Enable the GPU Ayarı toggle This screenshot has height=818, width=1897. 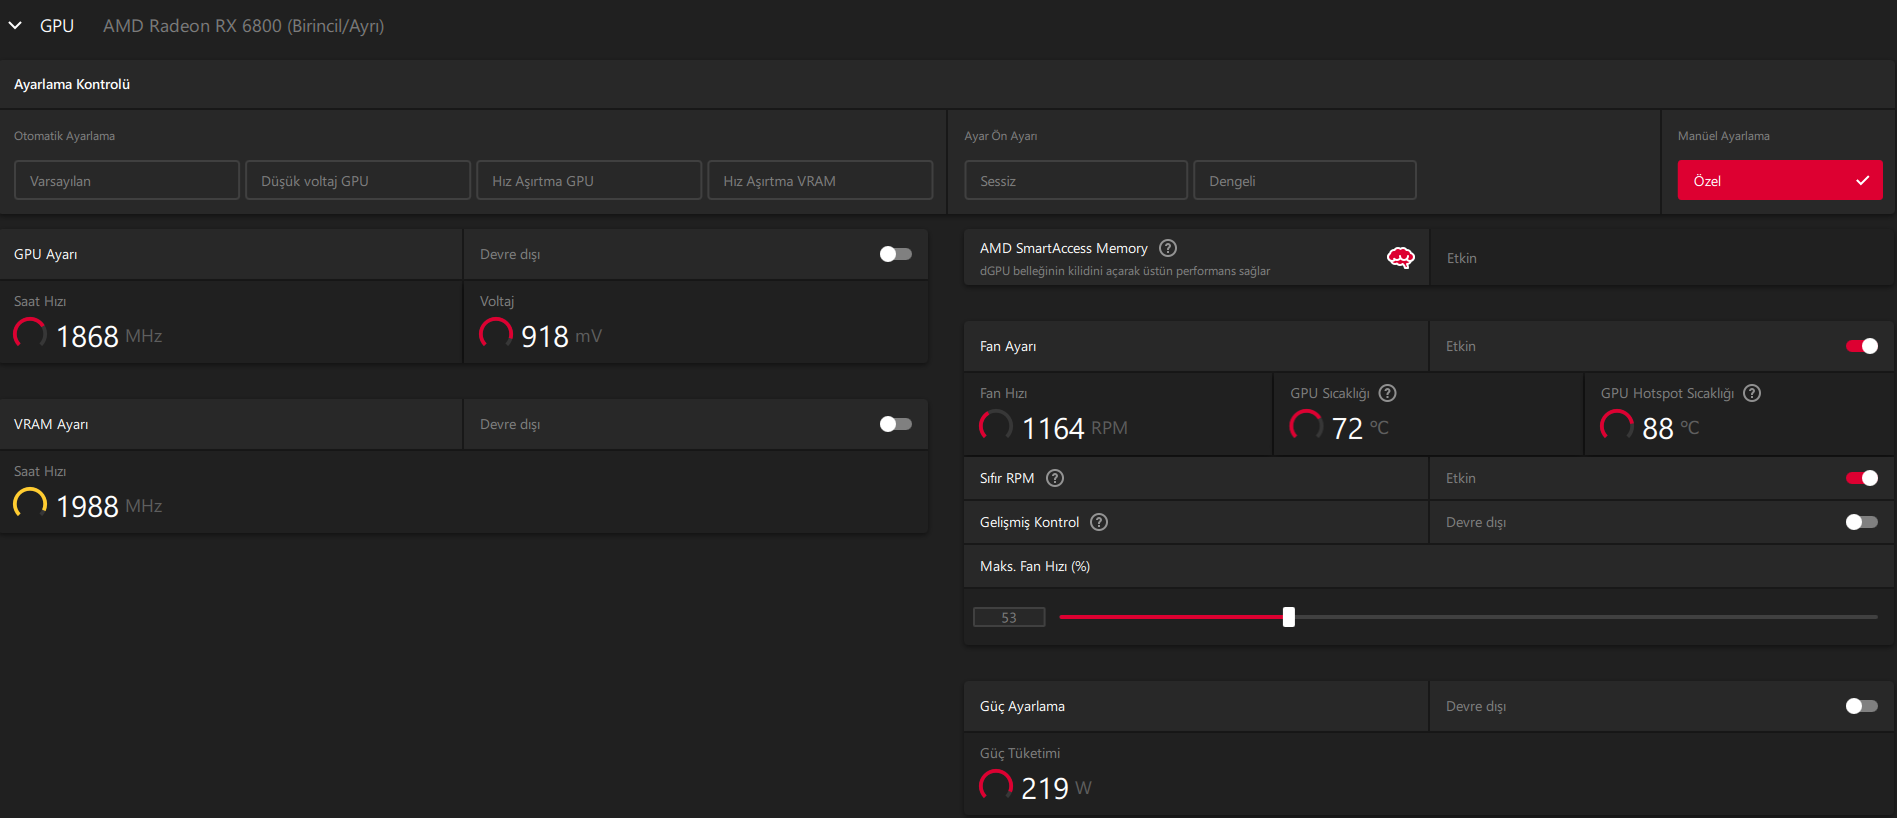[x=895, y=254]
